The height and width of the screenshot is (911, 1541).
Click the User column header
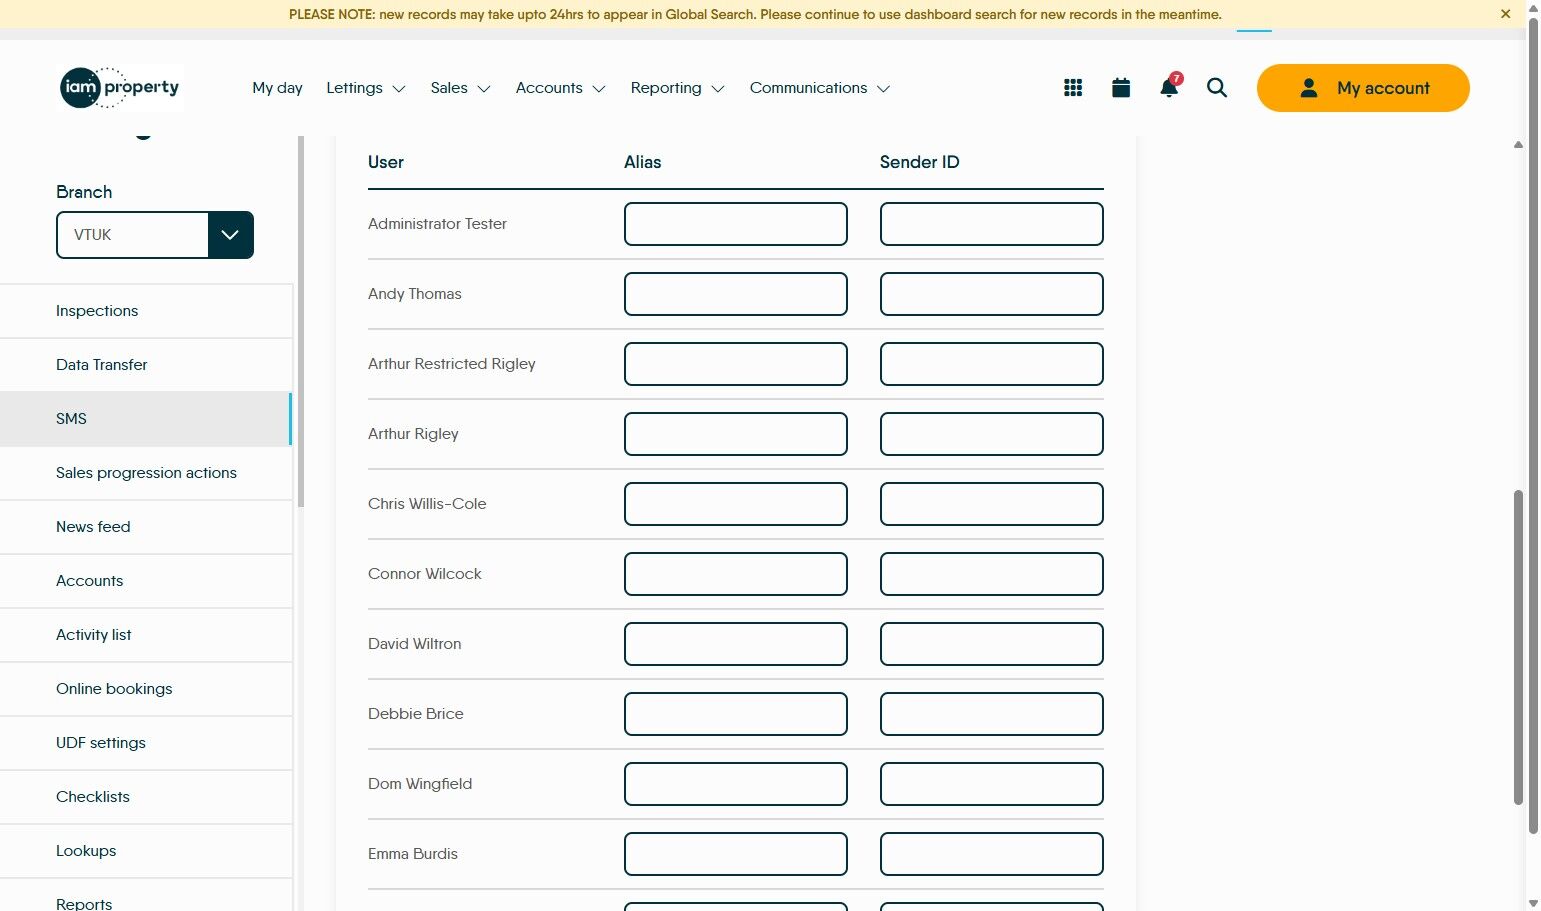tap(386, 162)
